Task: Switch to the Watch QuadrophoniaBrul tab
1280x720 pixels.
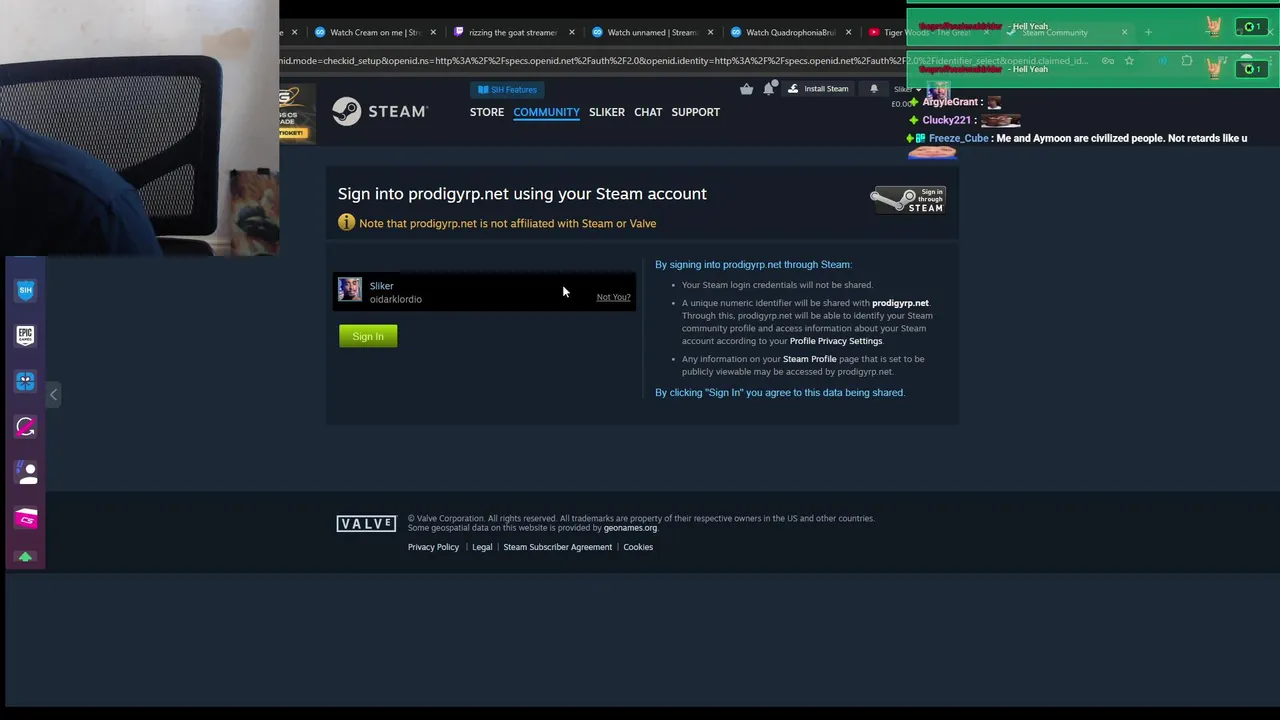Action: (x=789, y=32)
